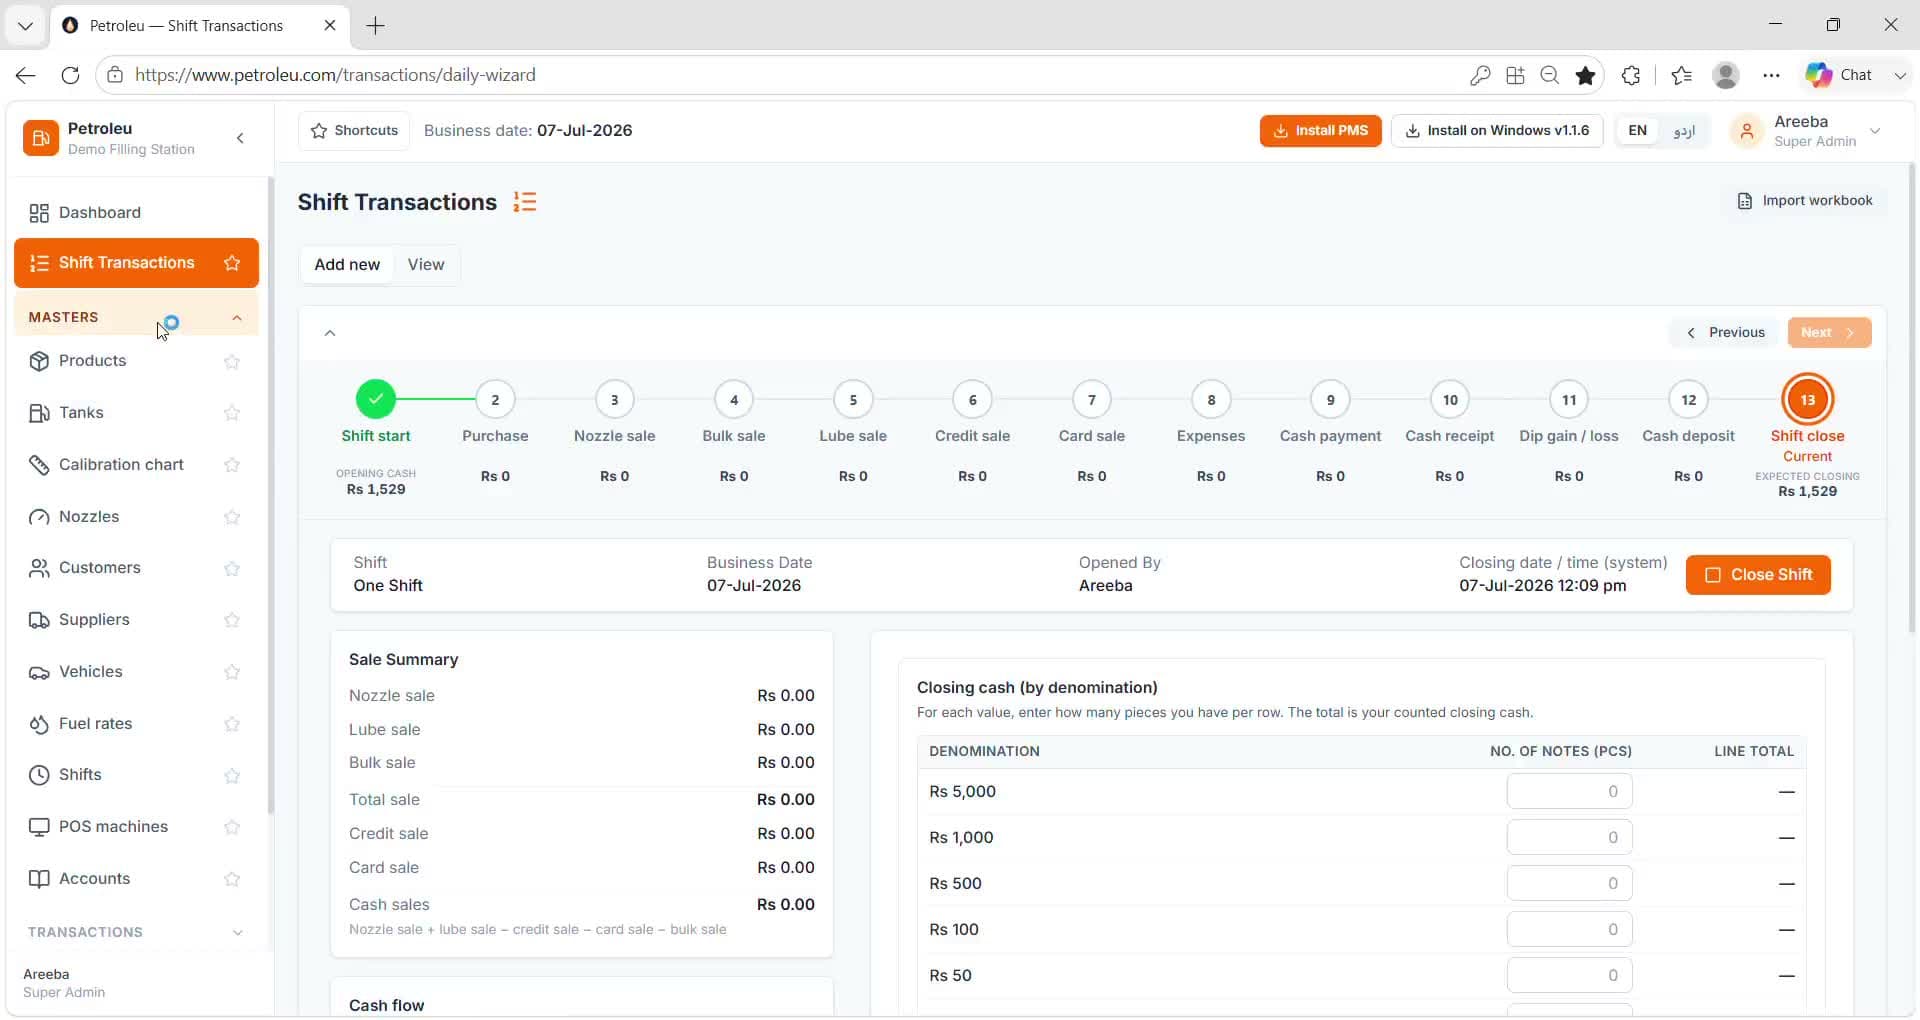Open the browser Extensions puzzle icon
The height and width of the screenshot is (1020, 1920).
(1631, 75)
